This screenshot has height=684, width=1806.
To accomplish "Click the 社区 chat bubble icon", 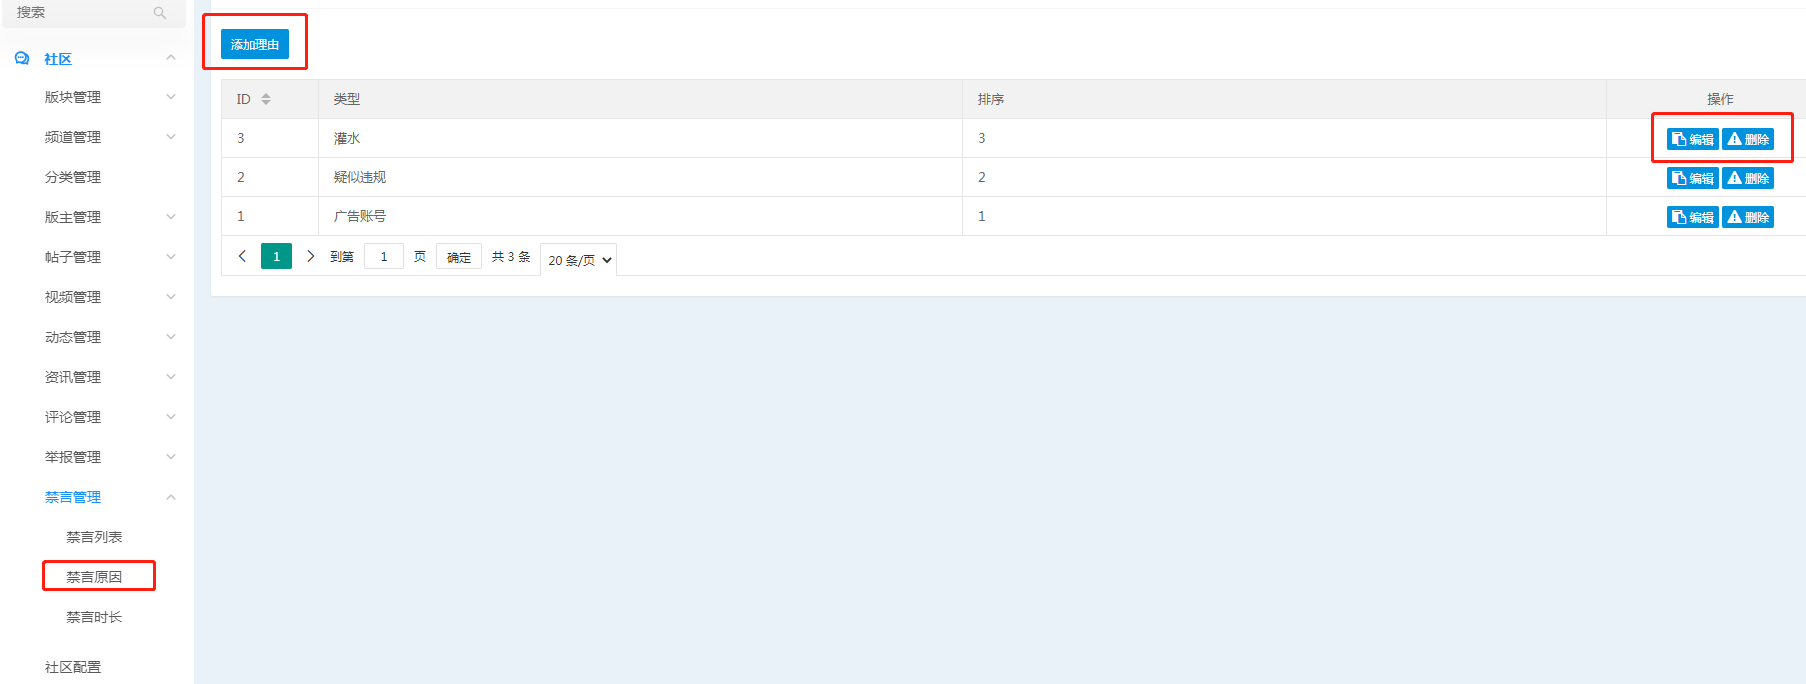I will pyautogui.click(x=22, y=59).
